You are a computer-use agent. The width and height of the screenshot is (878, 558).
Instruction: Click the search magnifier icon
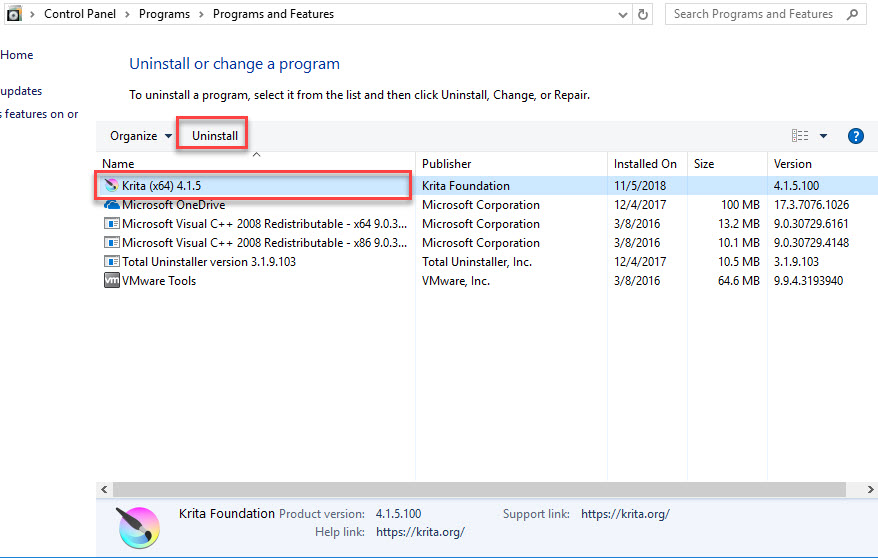pos(852,15)
